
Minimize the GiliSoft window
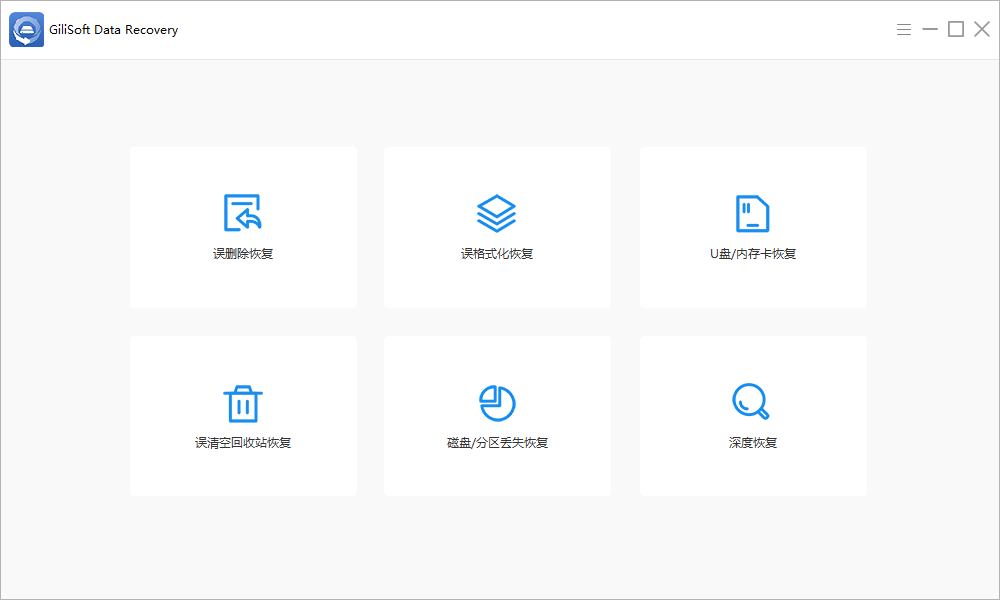[x=930, y=29]
